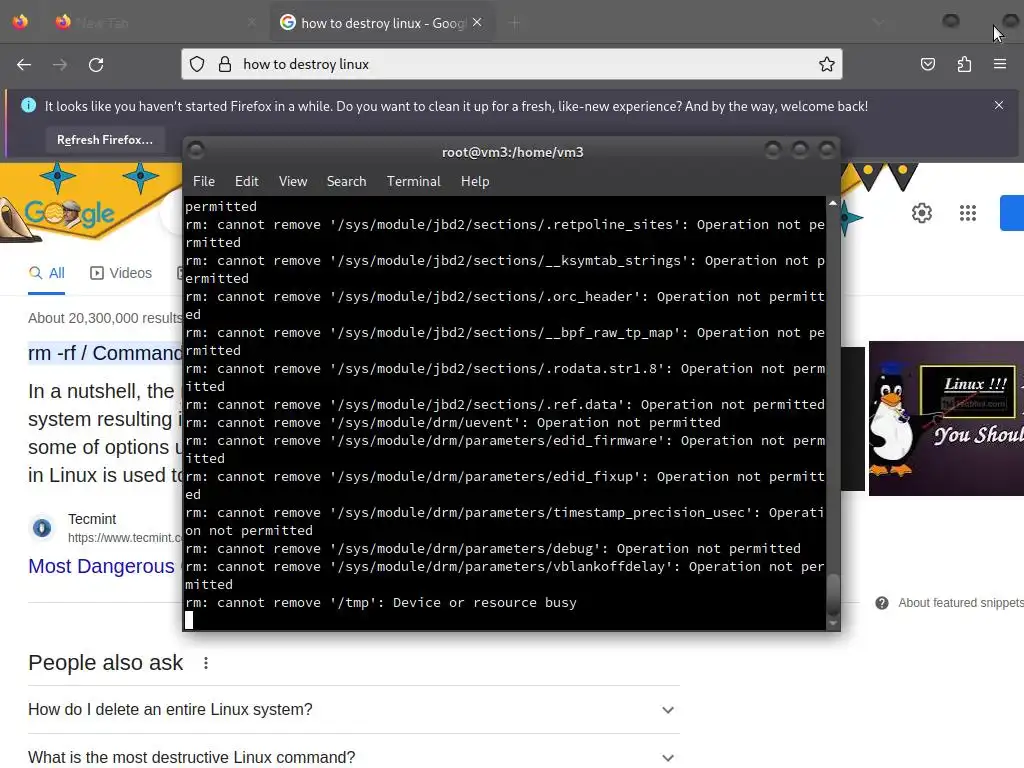Click terminal scrollbar up arrow
Screen dimensions: 1024x768
pos(833,204)
